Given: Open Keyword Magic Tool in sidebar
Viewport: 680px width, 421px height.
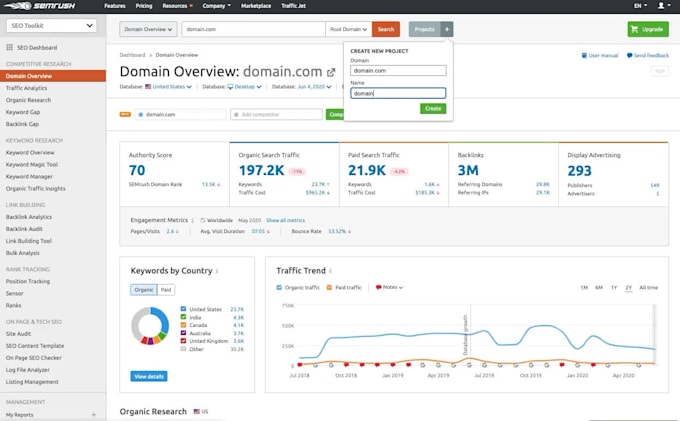Looking at the screenshot, I should (x=32, y=165).
